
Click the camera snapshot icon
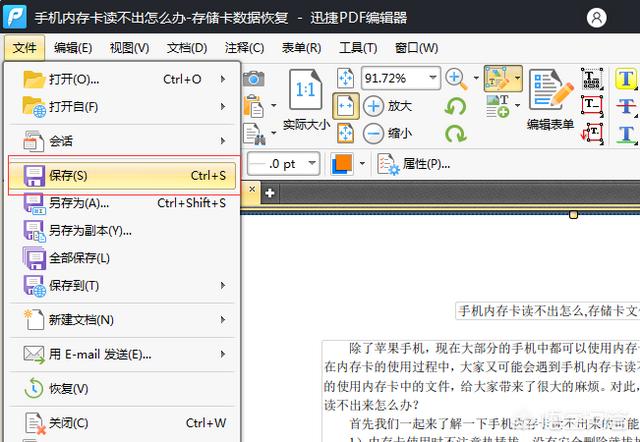tap(253, 78)
